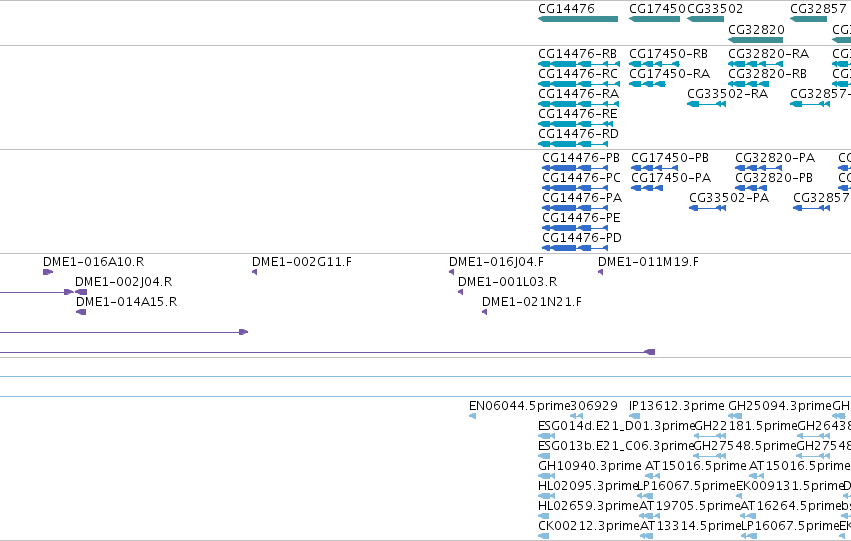Select BAC end DME1-016A10.R
Screen dimensions: 851x541
(x=93, y=262)
